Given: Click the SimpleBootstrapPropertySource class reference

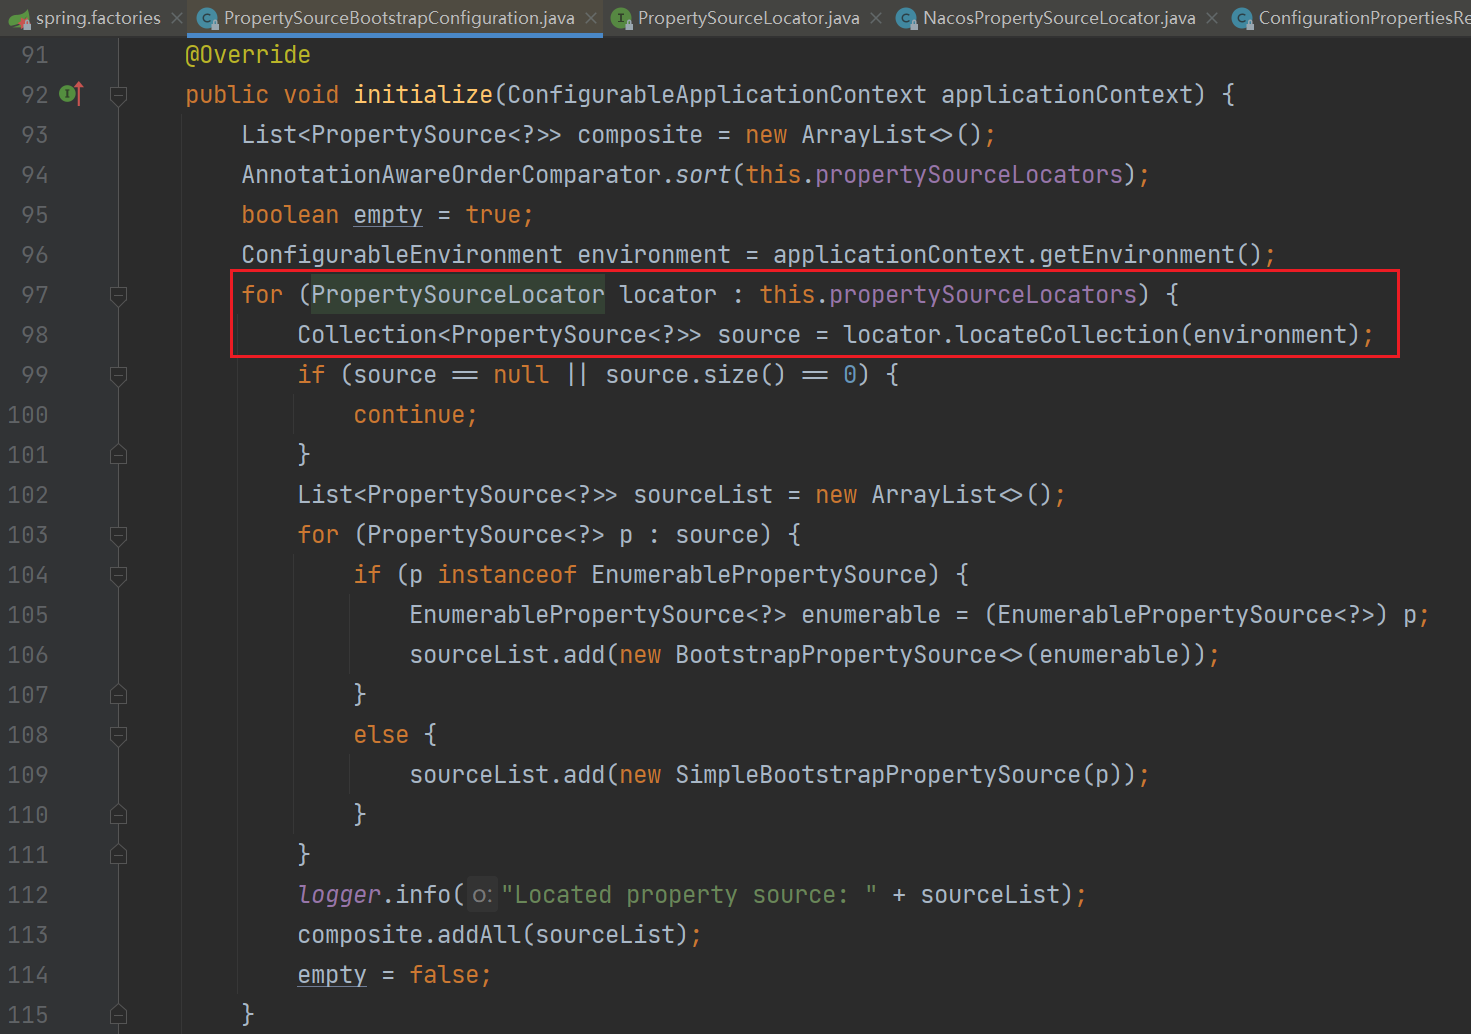Looking at the screenshot, I should click(x=877, y=775).
